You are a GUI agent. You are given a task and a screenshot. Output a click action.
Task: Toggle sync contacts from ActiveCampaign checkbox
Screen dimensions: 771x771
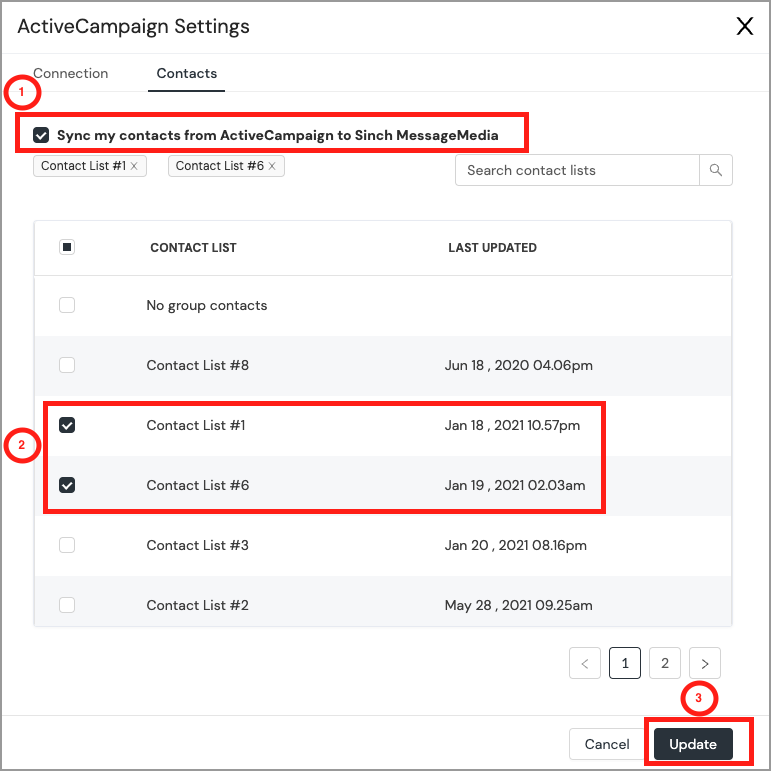point(41,135)
